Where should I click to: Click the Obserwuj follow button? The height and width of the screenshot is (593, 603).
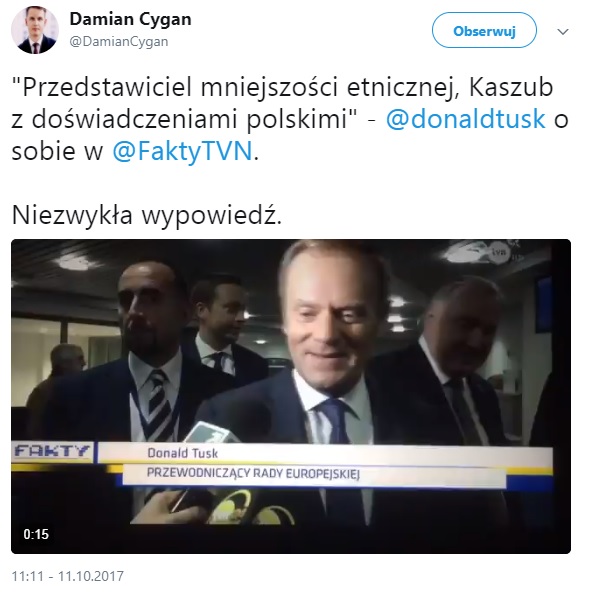[x=484, y=30]
